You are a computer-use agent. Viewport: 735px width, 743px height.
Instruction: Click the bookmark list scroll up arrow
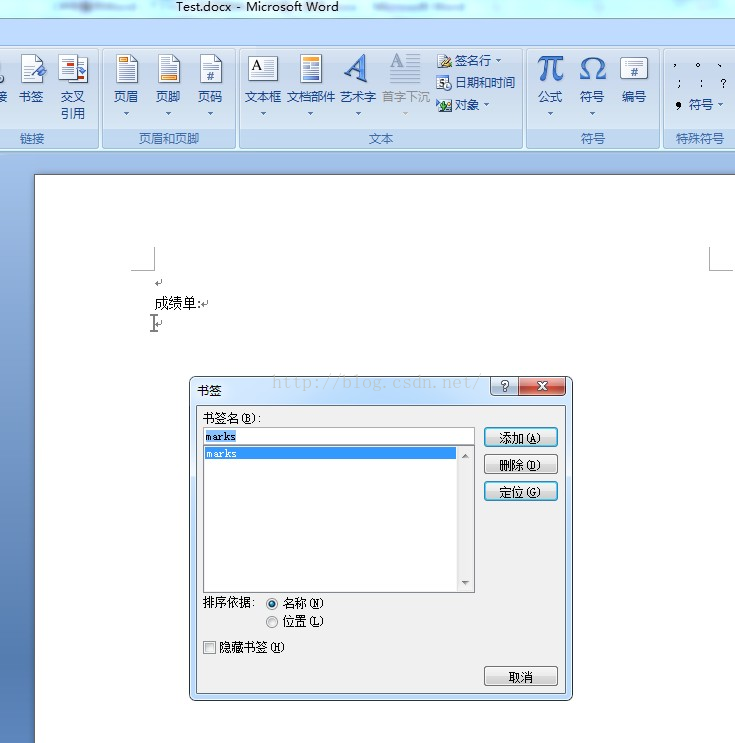click(465, 456)
